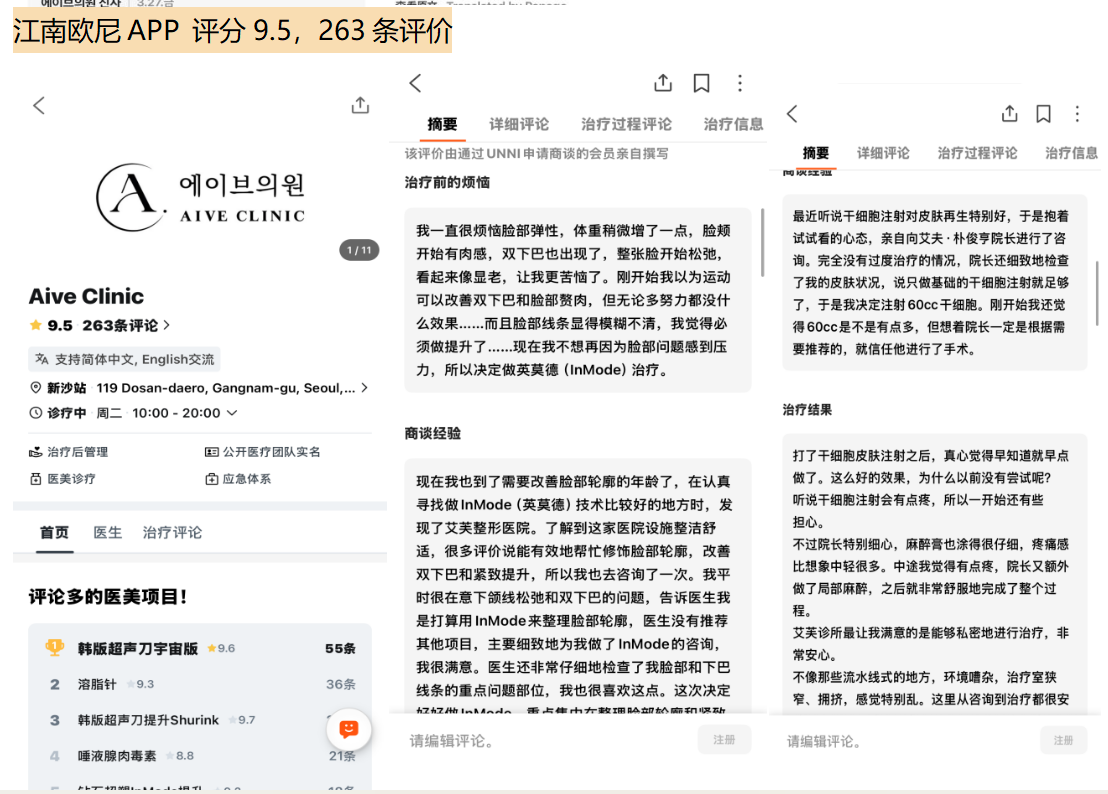Click the 55条 review count
Viewport: 1108px width, 794px height.
(340, 648)
